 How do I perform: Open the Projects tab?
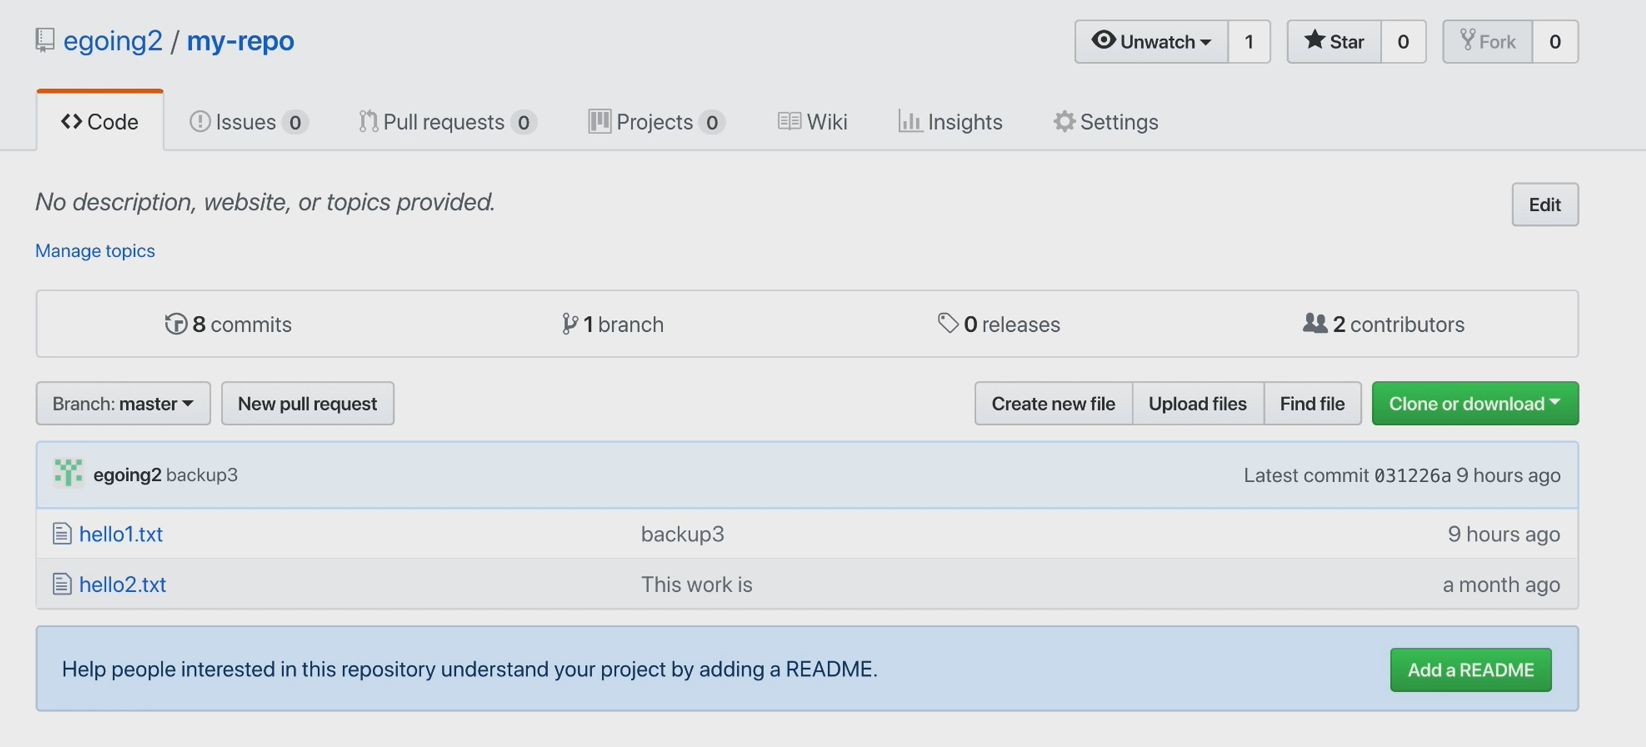coord(656,122)
